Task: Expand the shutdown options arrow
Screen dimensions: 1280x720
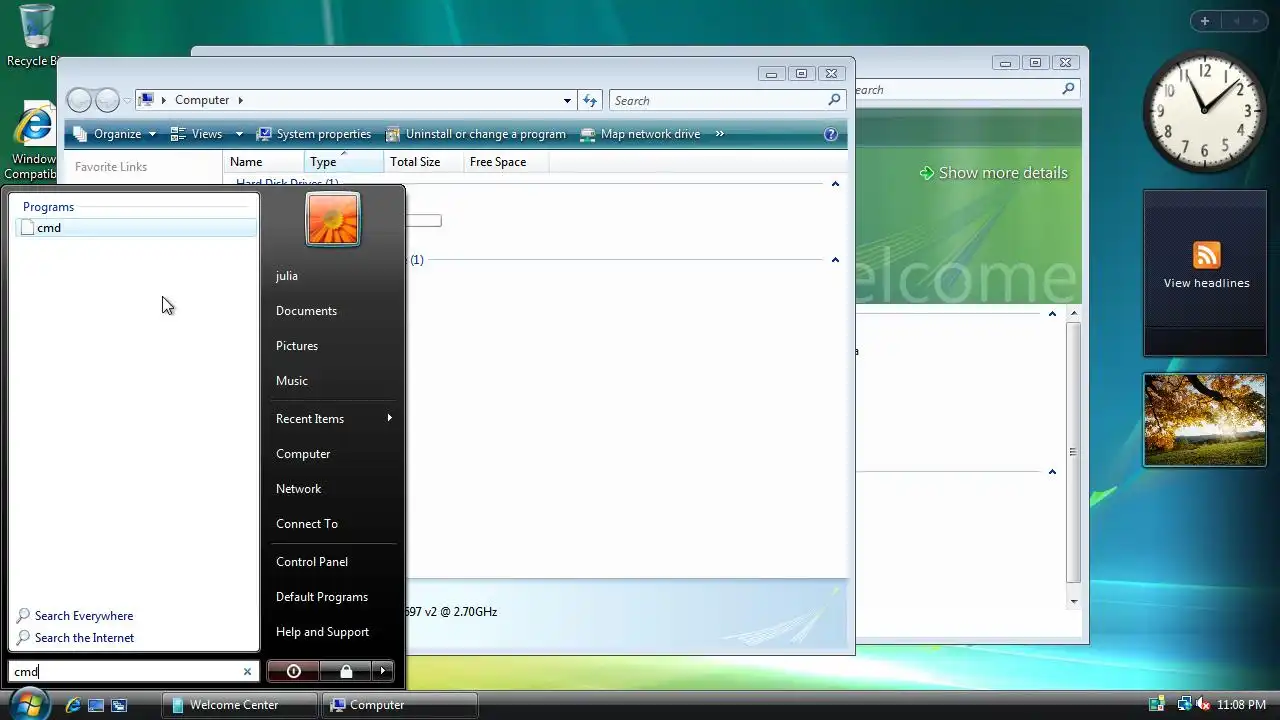Action: point(383,671)
